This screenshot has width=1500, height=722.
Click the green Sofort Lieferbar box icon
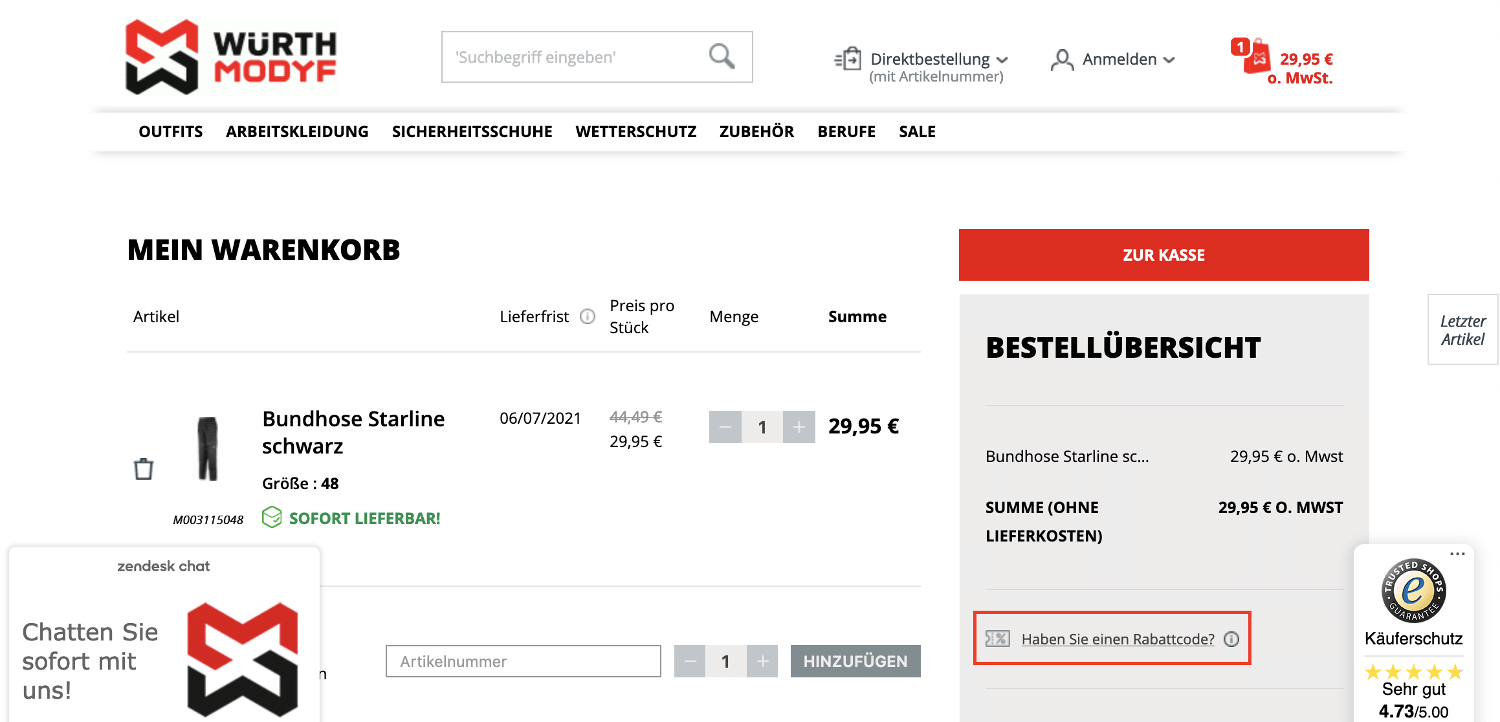click(x=272, y=517)
